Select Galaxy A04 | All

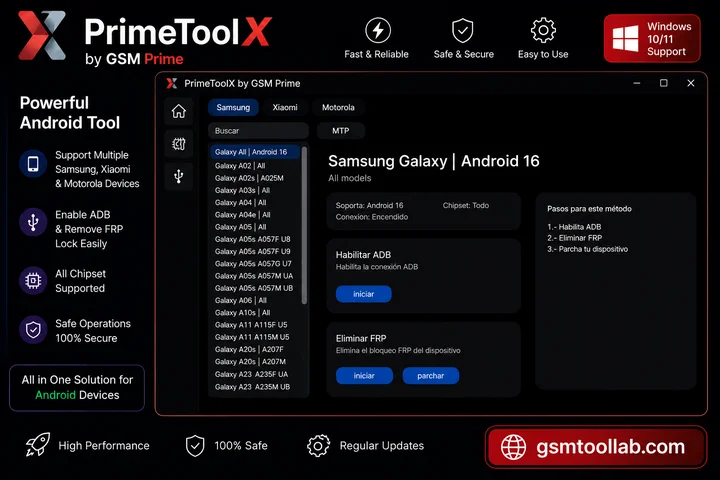point(255,203)
